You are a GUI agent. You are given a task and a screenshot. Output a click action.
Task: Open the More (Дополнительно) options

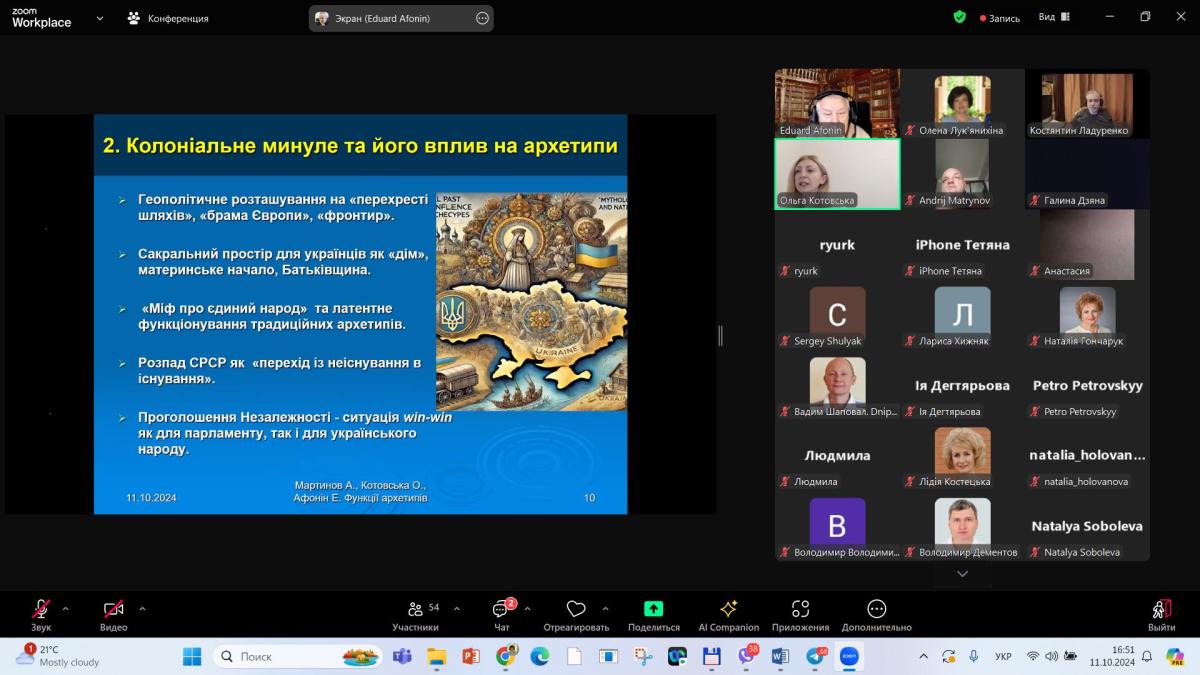click(x=876, y=609)
